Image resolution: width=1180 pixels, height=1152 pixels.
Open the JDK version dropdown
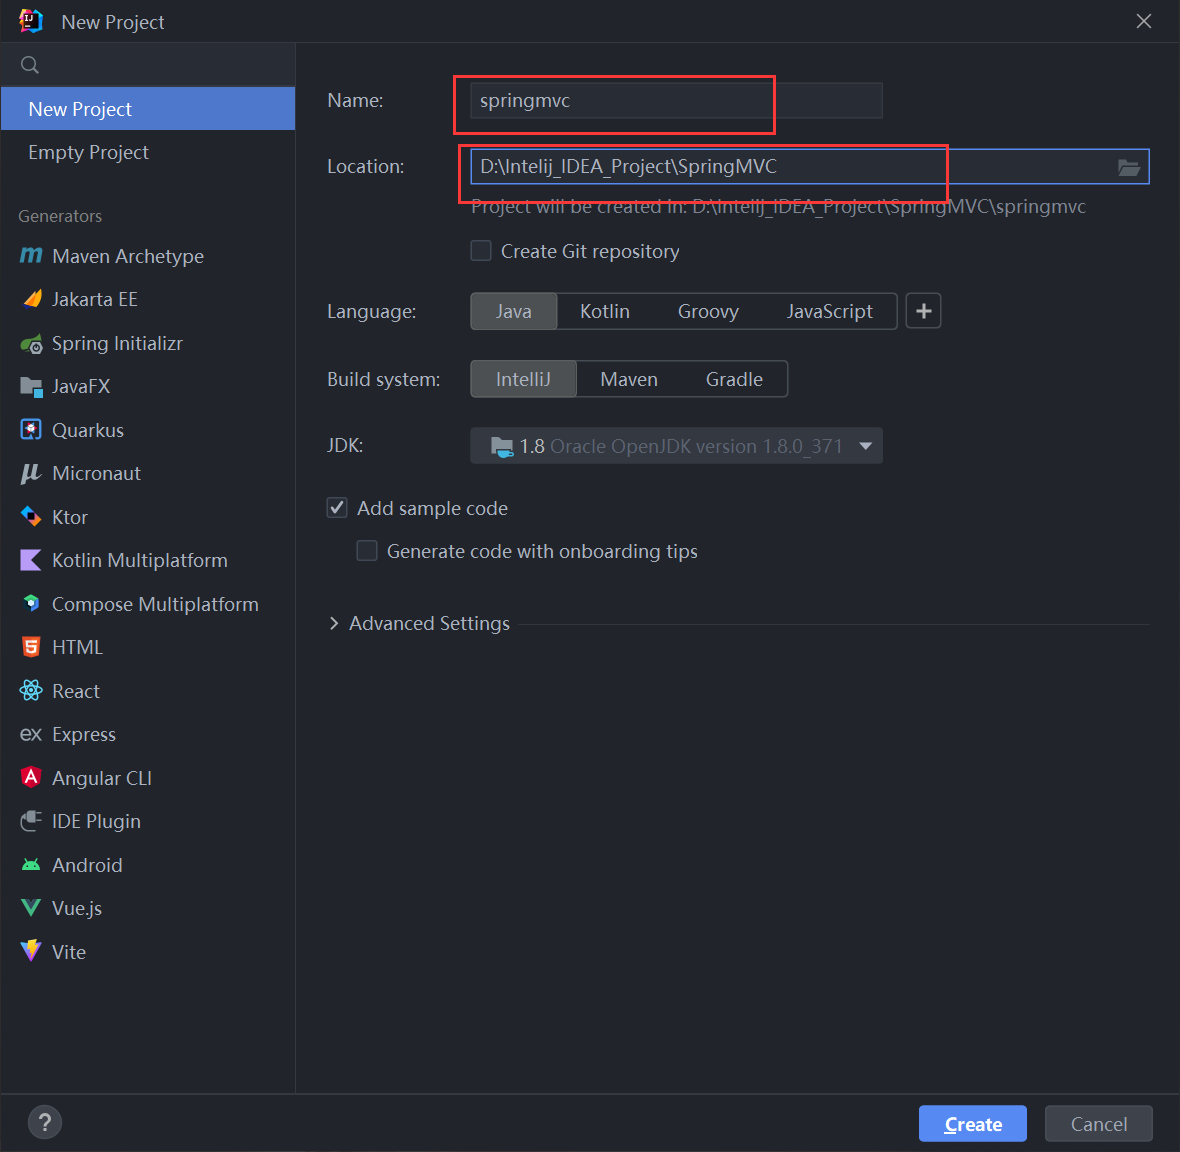point(677,446)
